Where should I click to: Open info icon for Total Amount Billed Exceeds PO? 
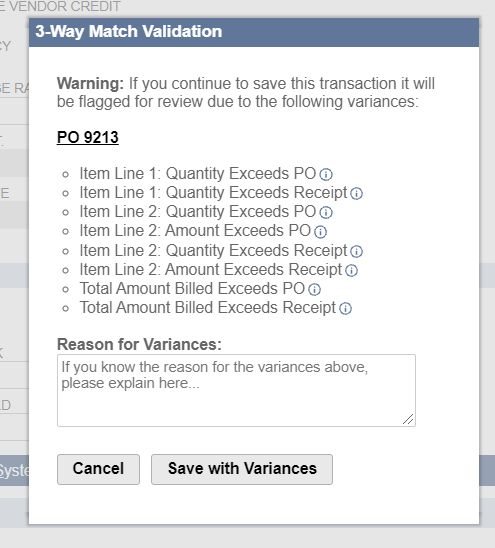click(x=314, y=289)
